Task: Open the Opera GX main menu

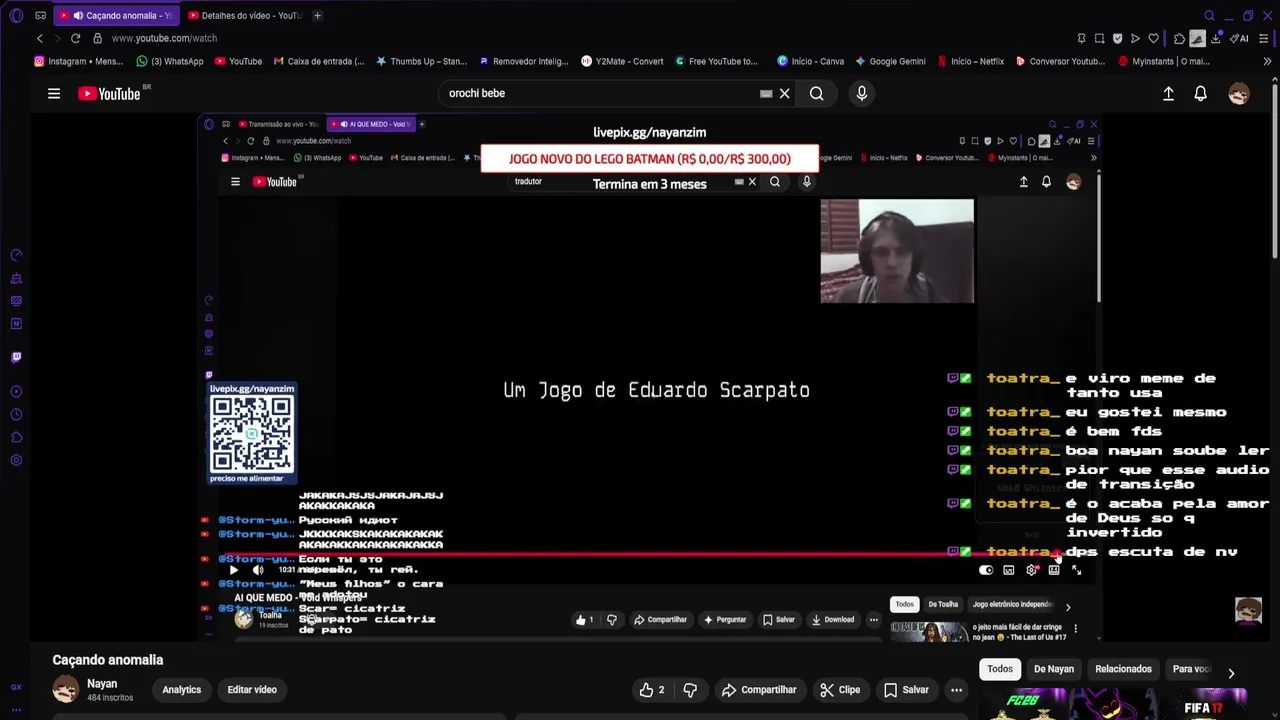Action: (x=16, y=15)
